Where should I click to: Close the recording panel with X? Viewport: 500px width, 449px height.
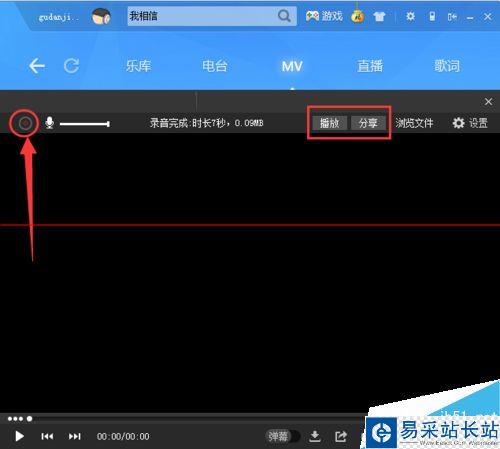coord(488,102)
